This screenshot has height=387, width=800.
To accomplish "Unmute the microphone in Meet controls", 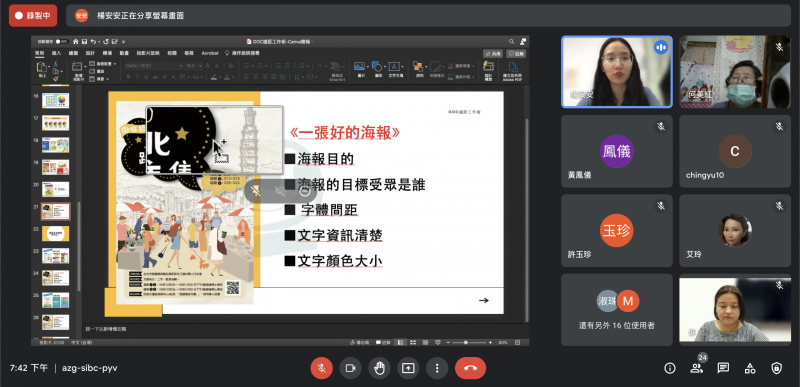I will 321,368.
